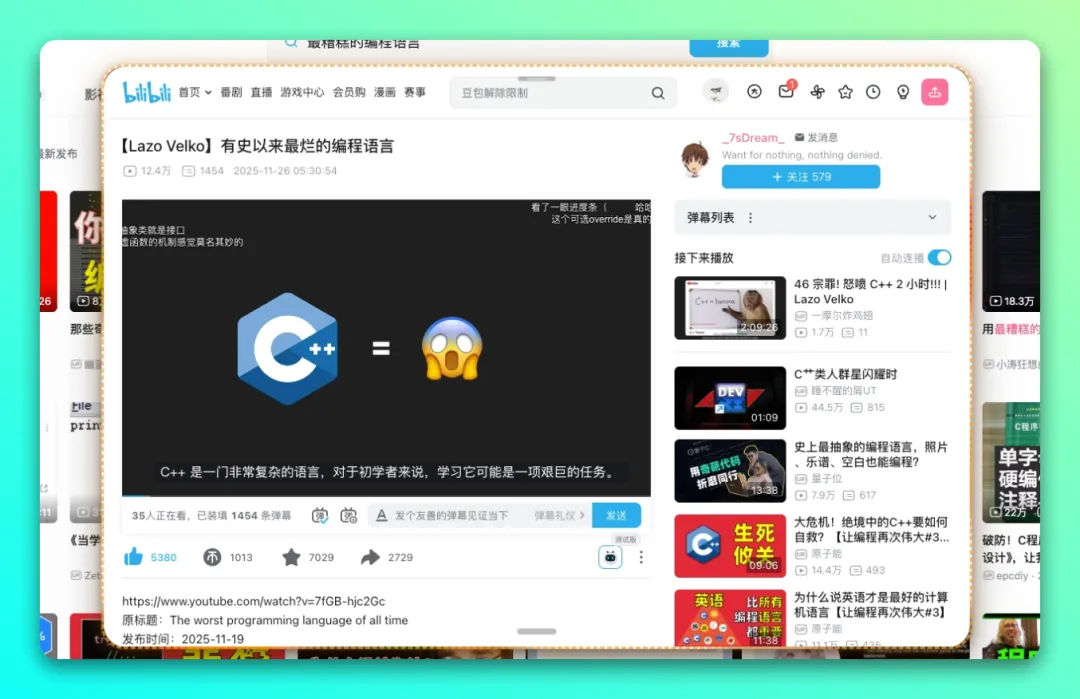Click the 搜索 button in background window
1080x699 pixels.
tap(729, 46)
